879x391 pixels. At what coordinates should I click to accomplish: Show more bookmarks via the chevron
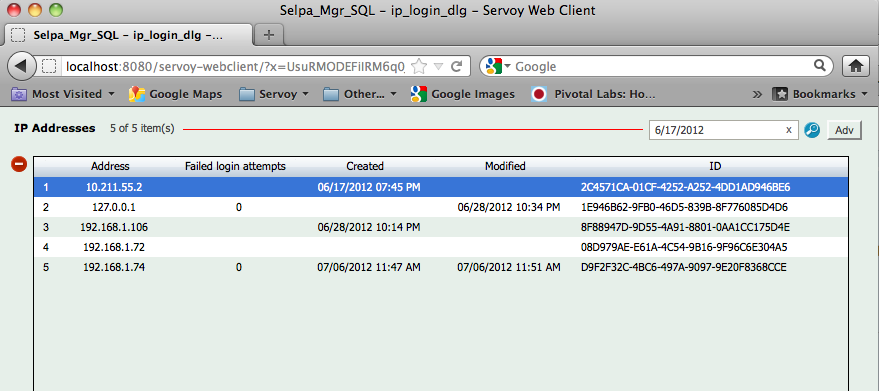click(757, 94)
